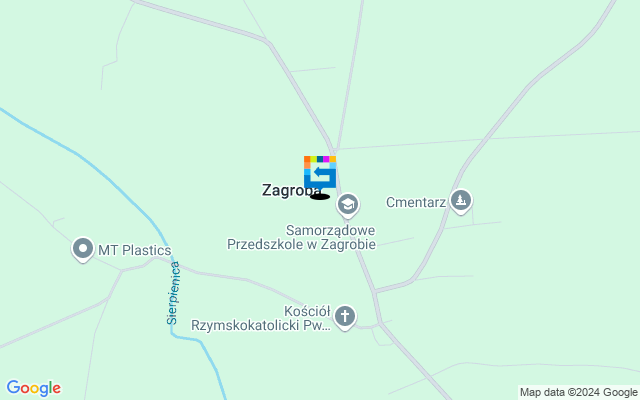The width and height of the screenshot is (640, 400).
Task: Click the Zagroba village label
Action: coord(291,190)
